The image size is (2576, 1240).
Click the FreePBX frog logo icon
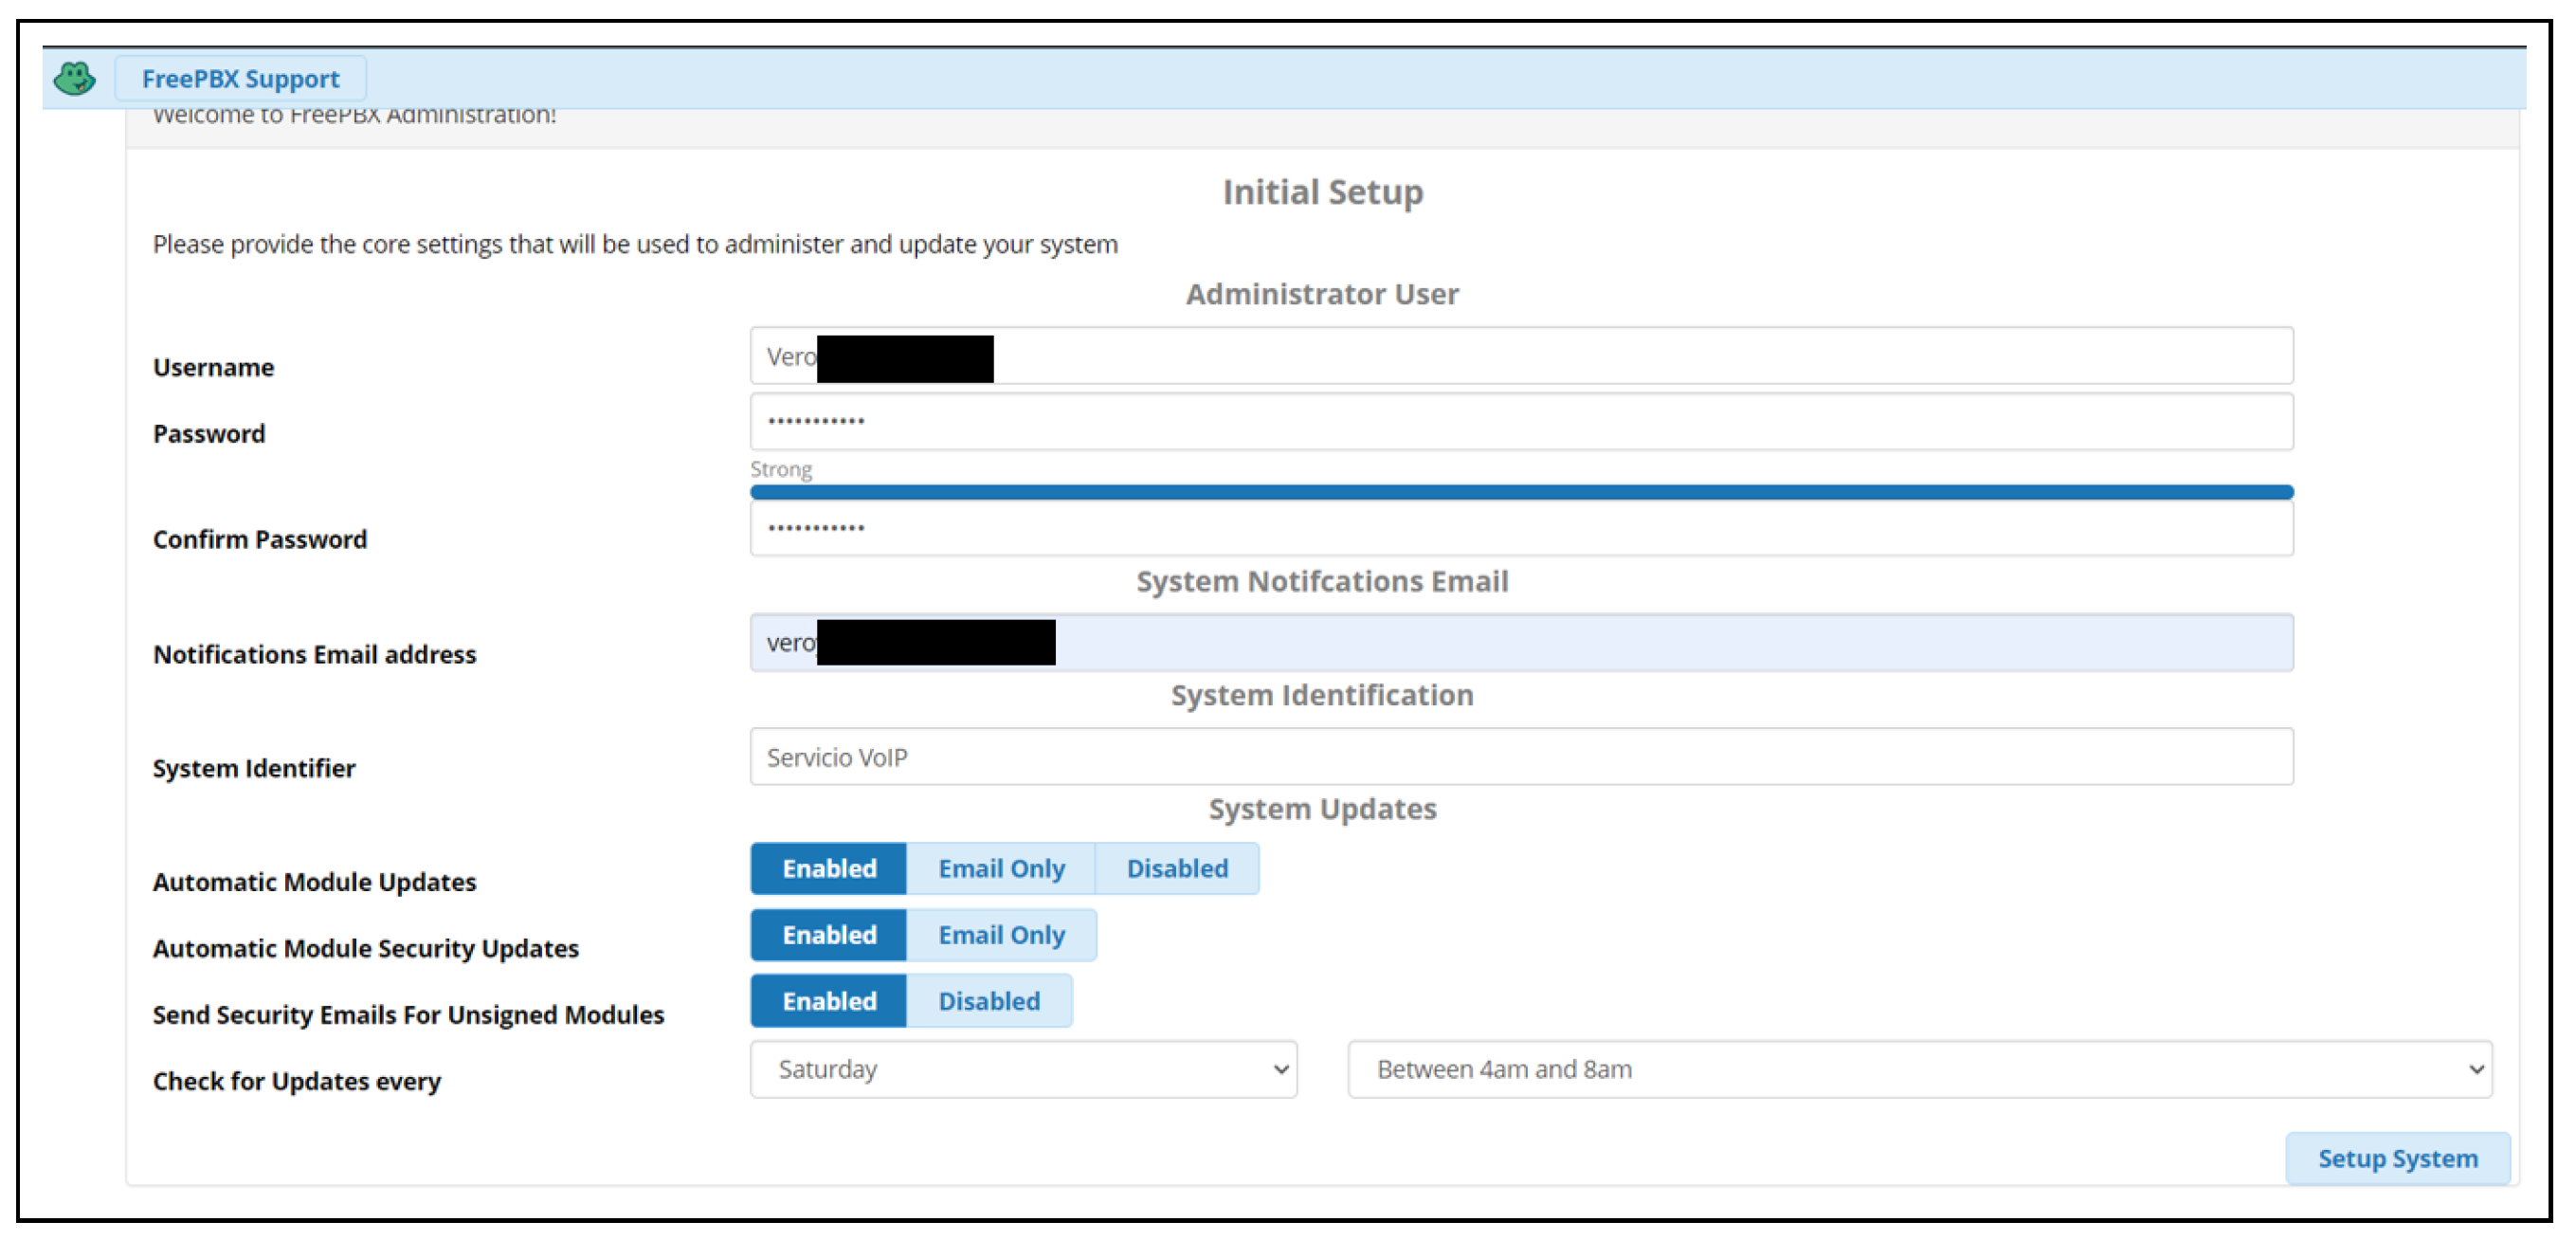coord(74,78)
